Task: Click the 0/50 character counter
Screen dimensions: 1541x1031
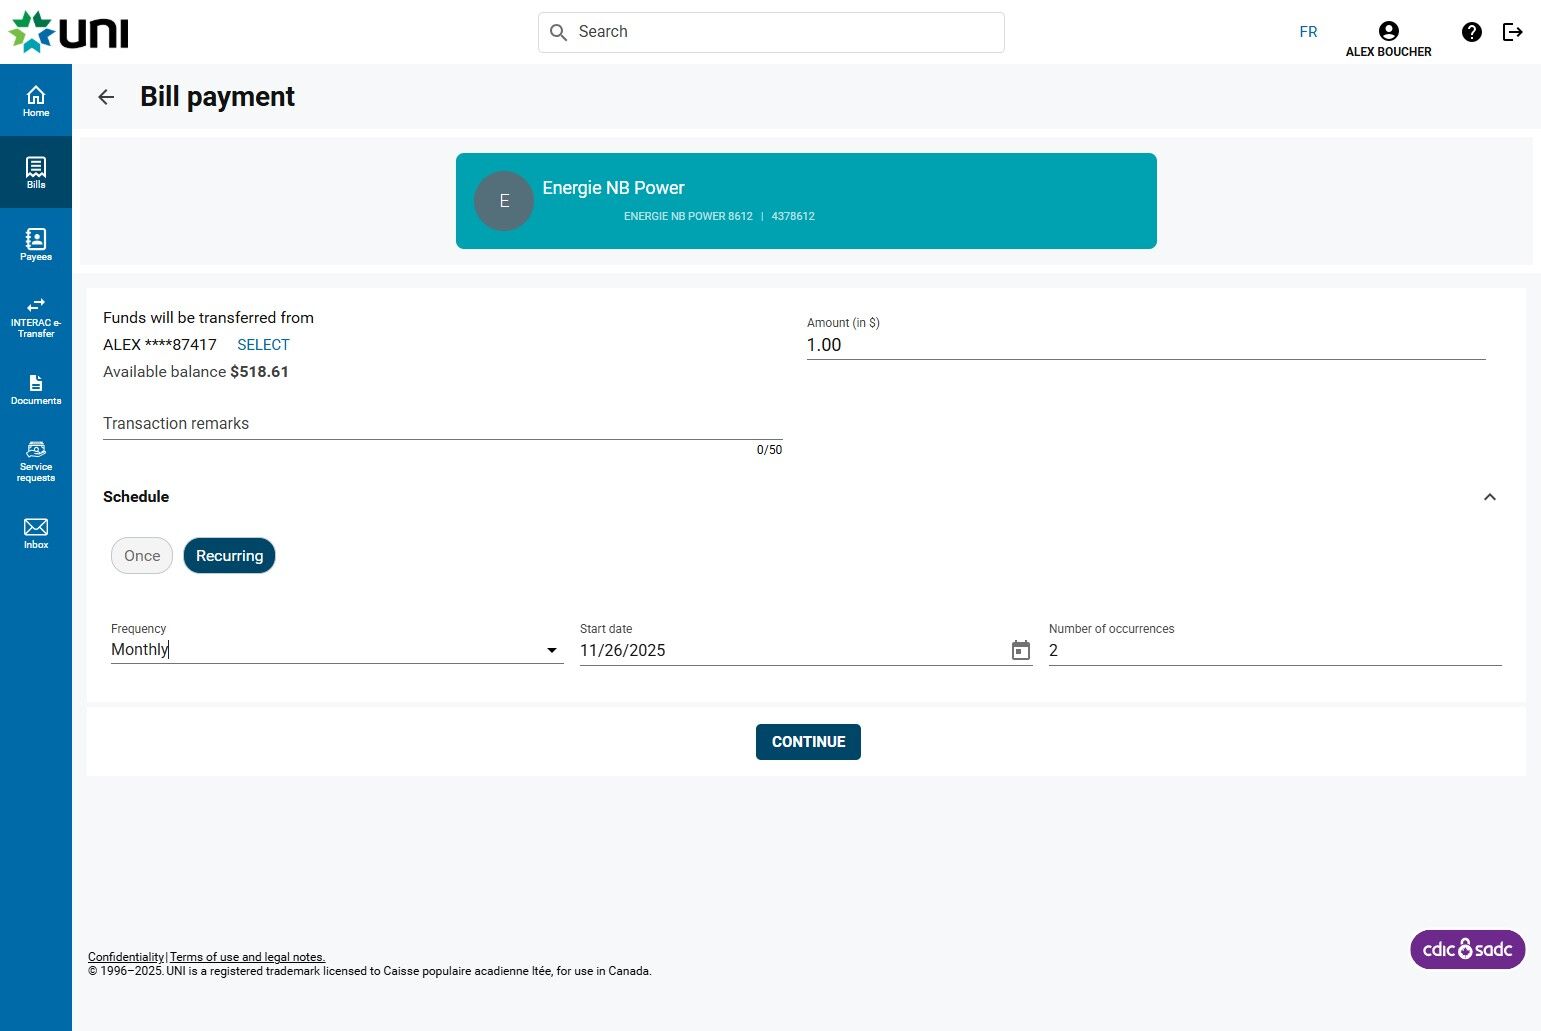Action: pos(769,450)
